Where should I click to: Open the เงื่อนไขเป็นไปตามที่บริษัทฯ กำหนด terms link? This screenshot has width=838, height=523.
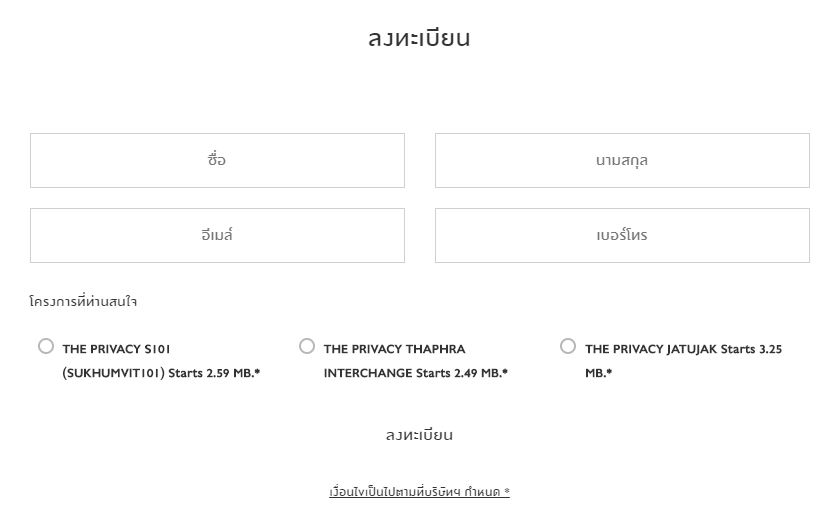click(418, 492)
